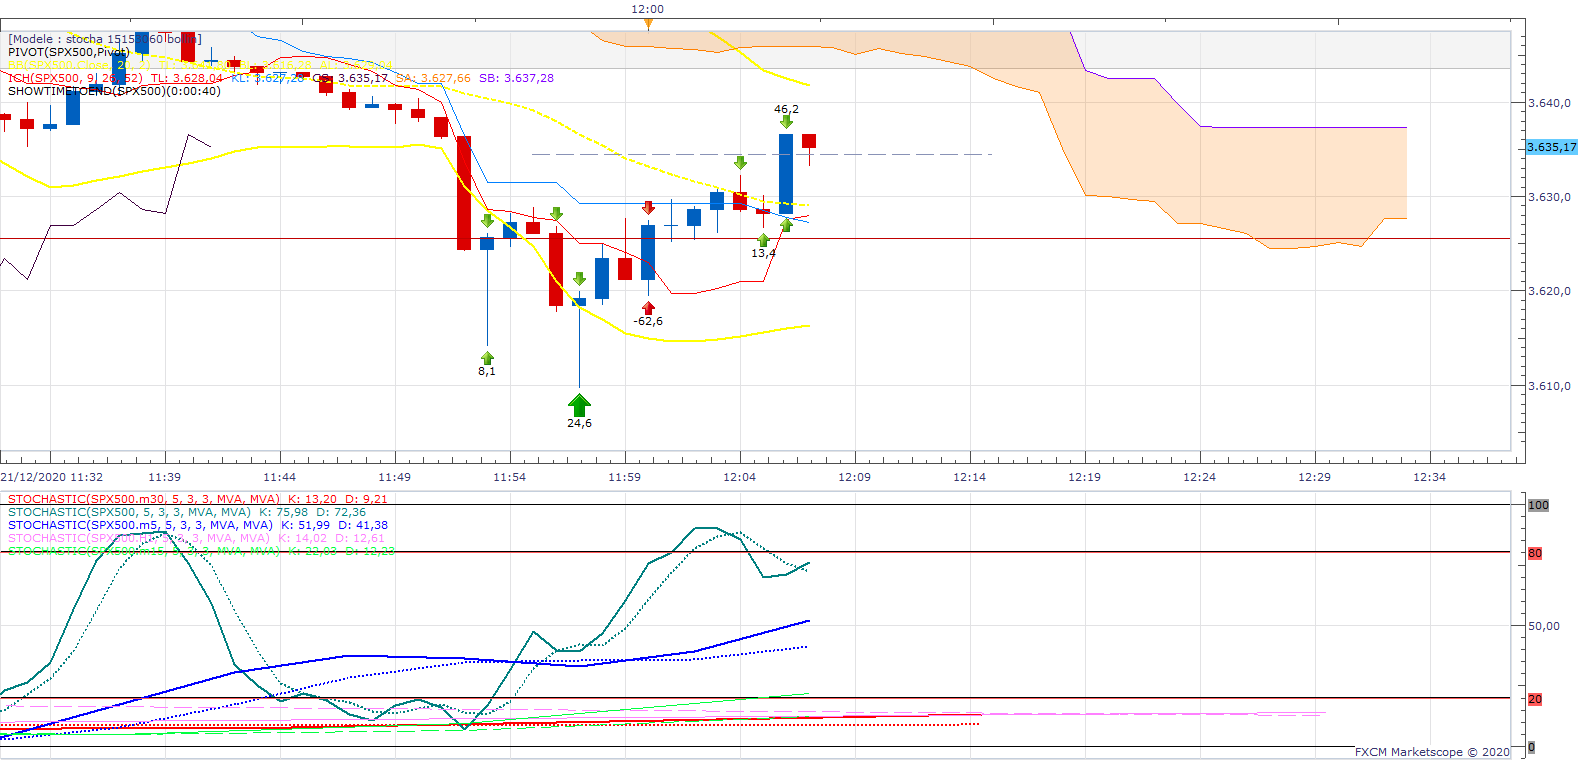Click the 11:49 time axis label

pos(395,477)
